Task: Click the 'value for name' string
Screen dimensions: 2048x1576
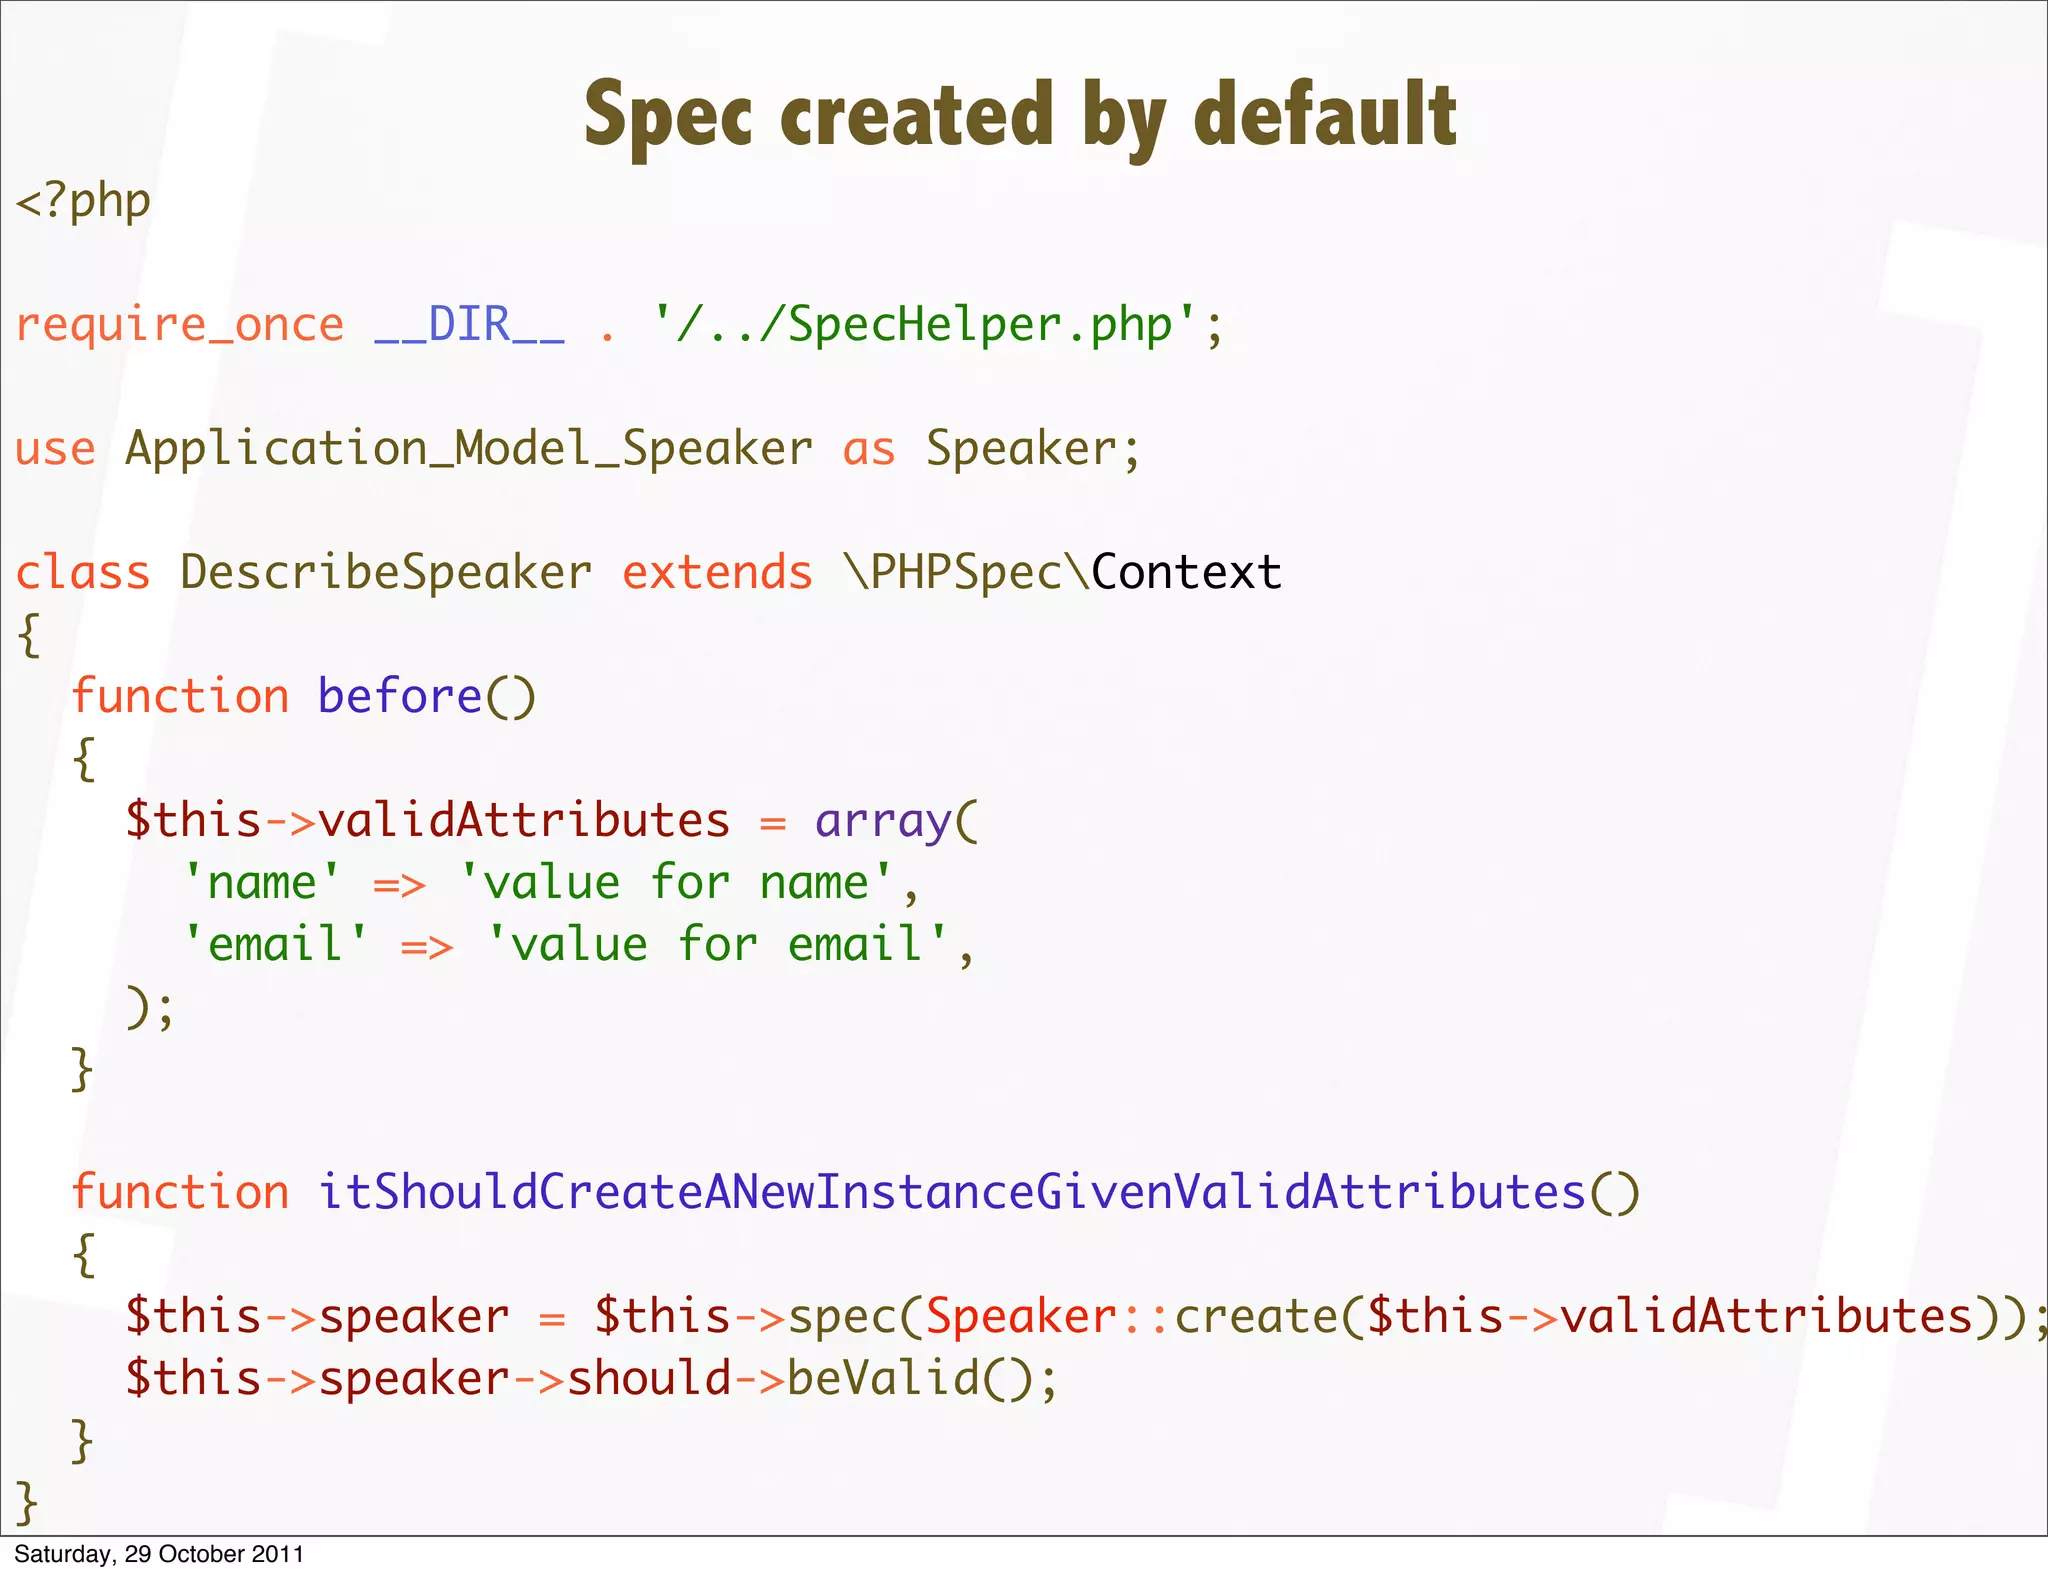Action: click(676, 883)
